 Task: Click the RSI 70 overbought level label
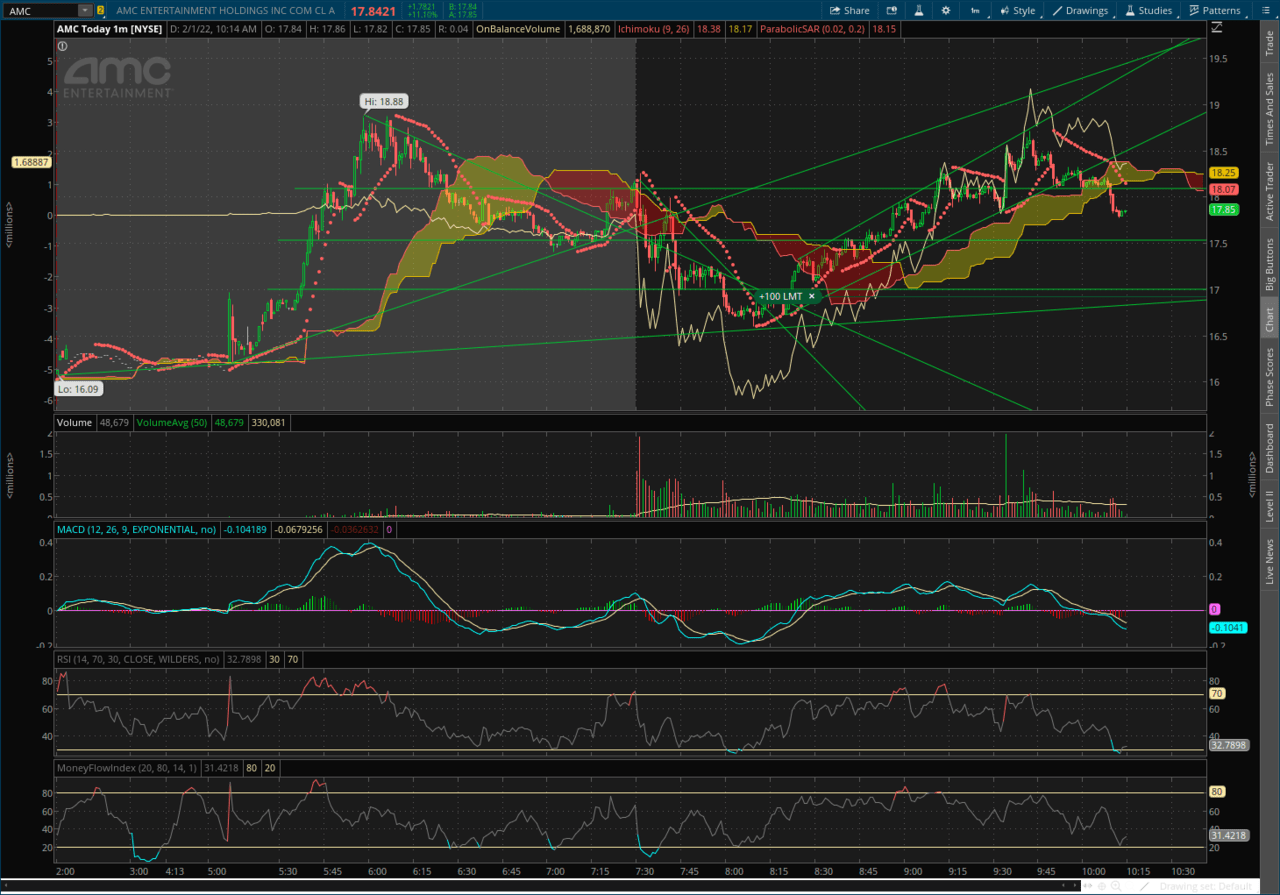(x=1217, y=694)
